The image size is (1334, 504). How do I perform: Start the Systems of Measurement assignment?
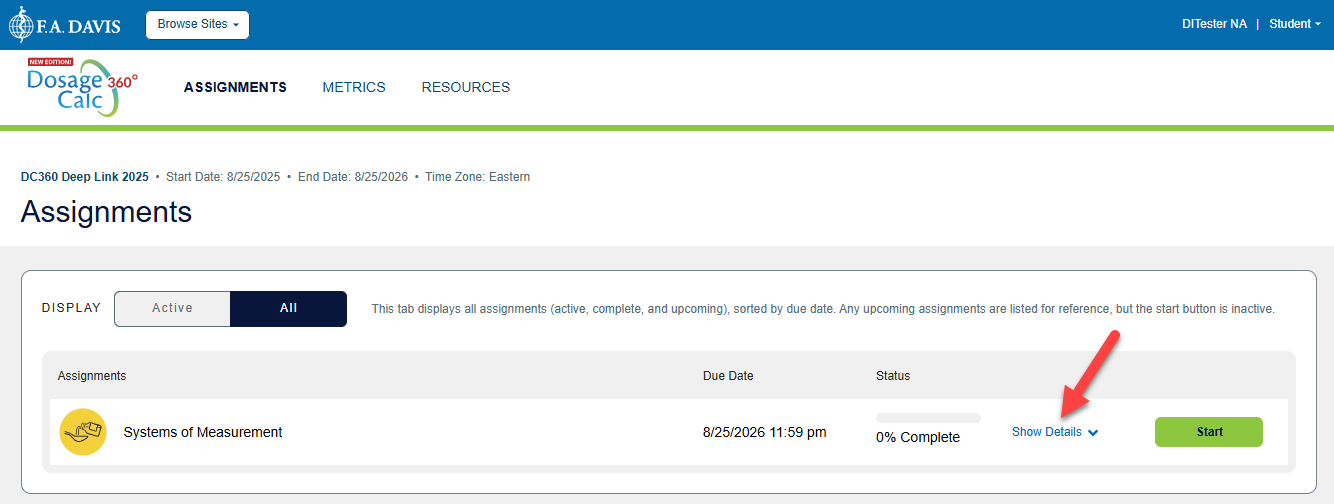point(1209,432)
